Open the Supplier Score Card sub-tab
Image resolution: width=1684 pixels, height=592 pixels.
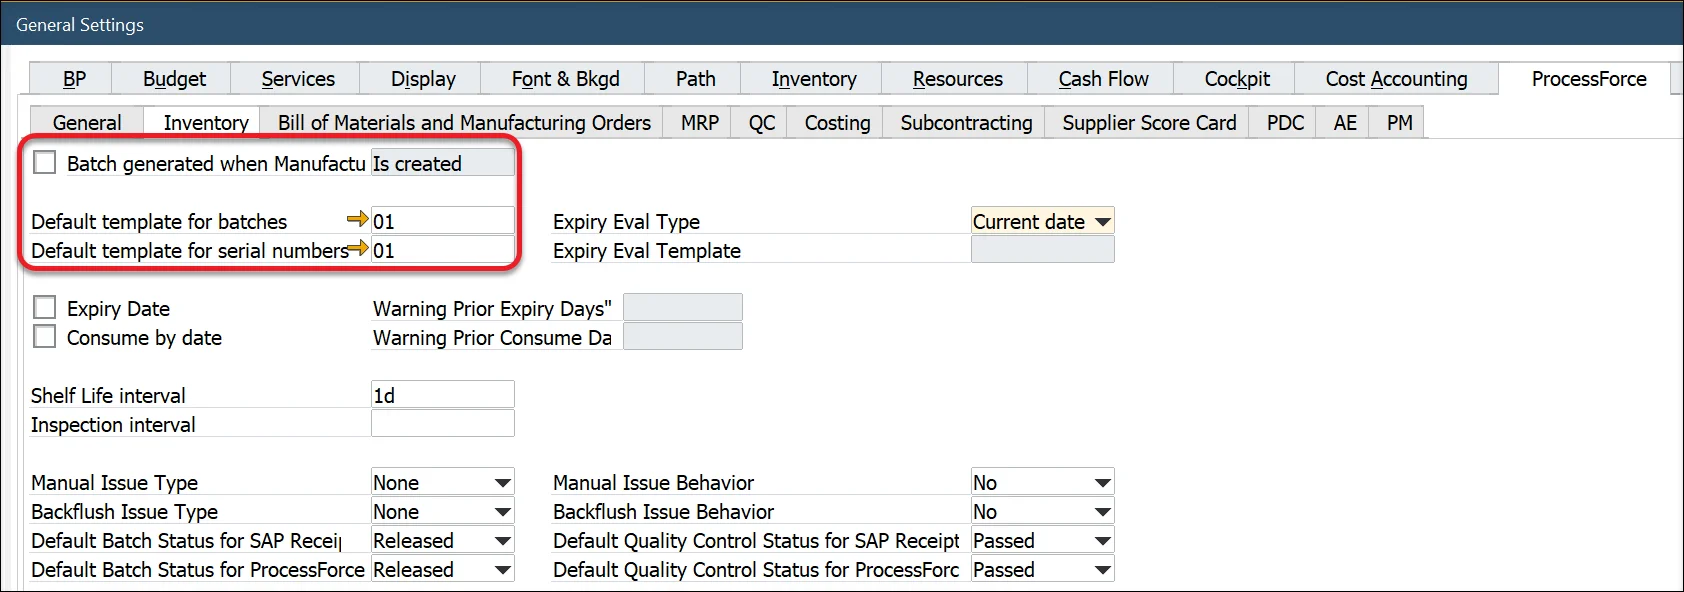coord(1149,122)
